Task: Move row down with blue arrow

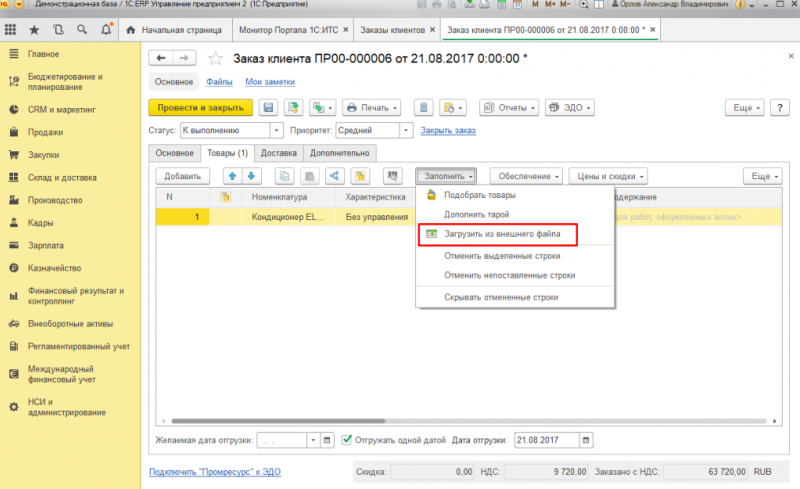Action: [252, 176]
